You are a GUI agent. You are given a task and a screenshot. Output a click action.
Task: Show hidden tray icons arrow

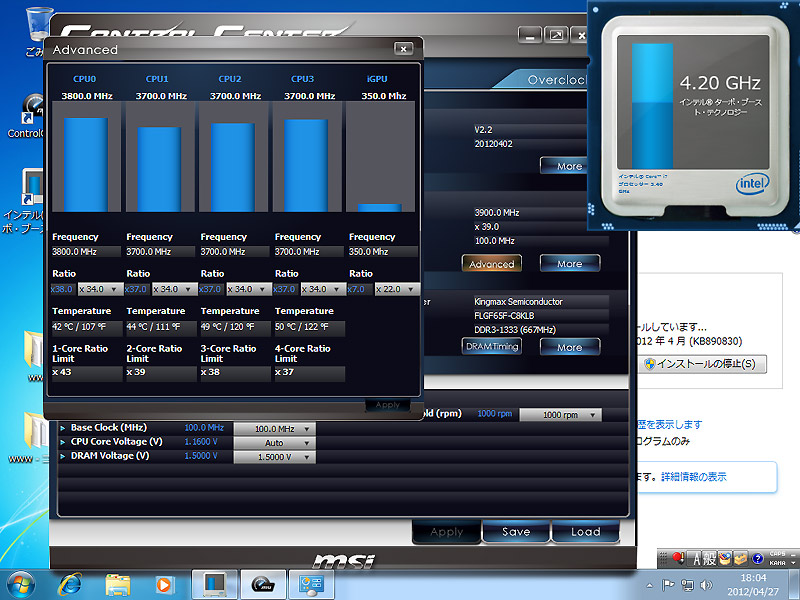tap(649, 585)
